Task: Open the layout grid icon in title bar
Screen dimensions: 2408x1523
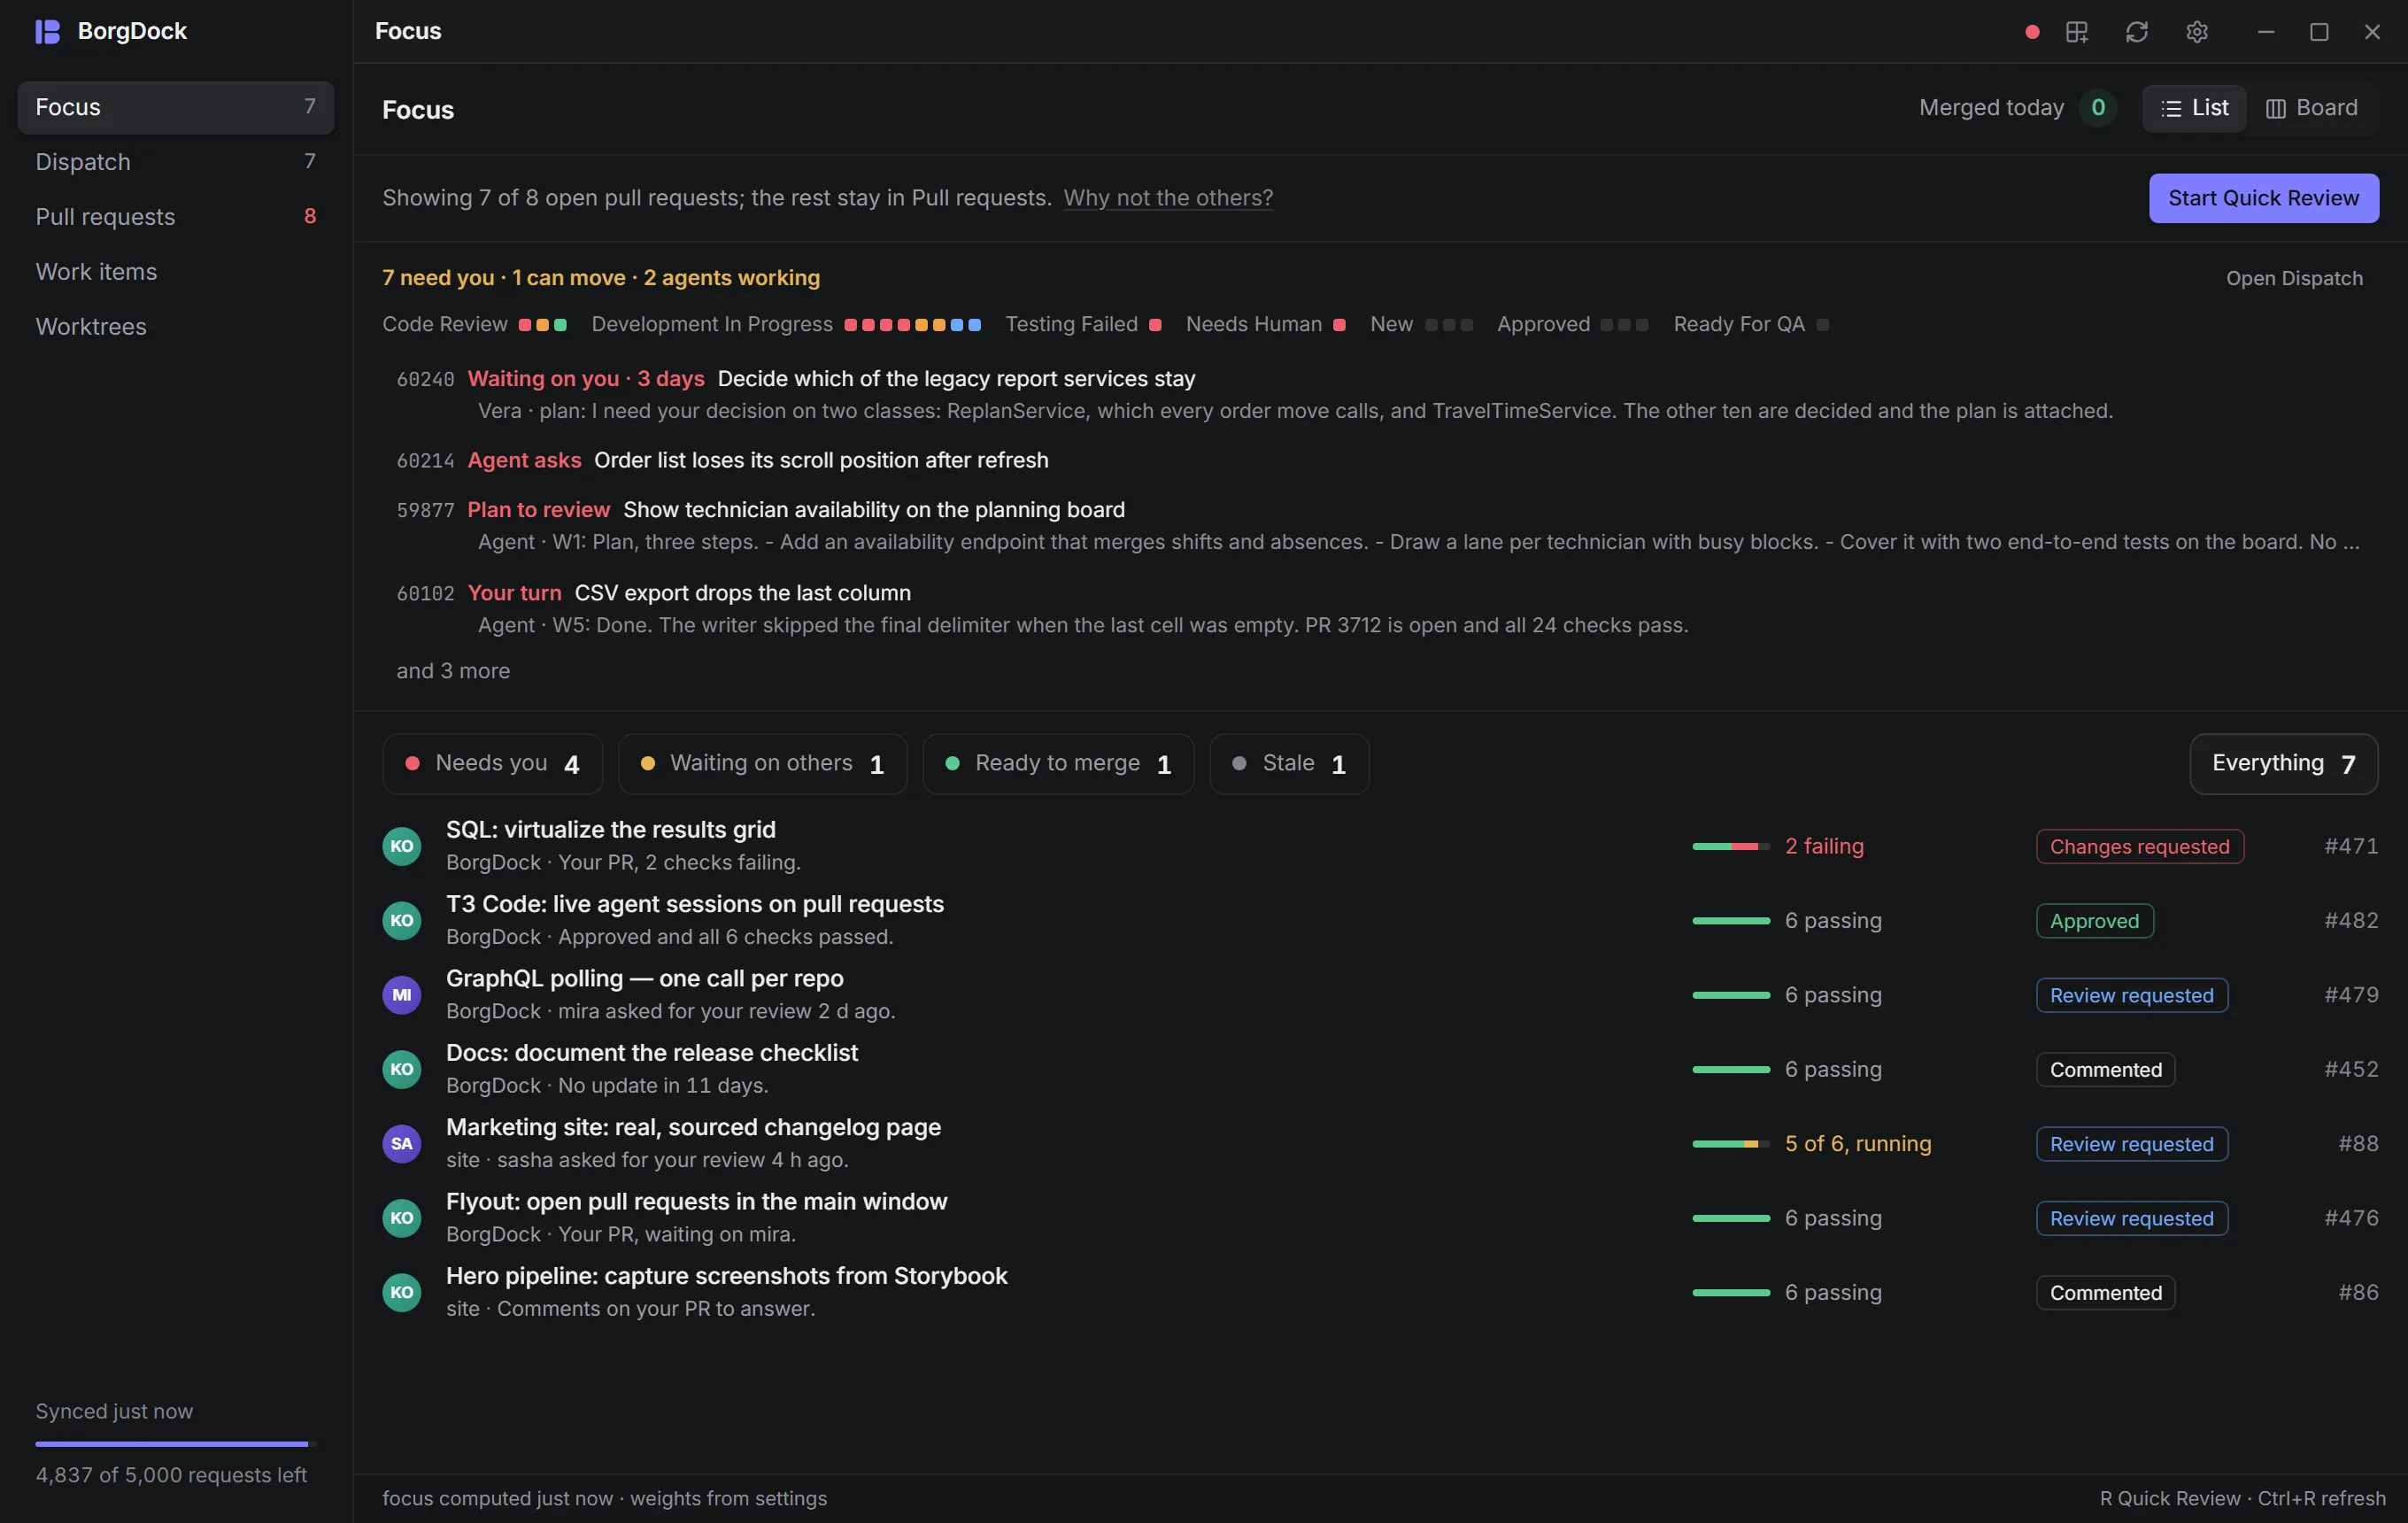Action: (2077, 32)
